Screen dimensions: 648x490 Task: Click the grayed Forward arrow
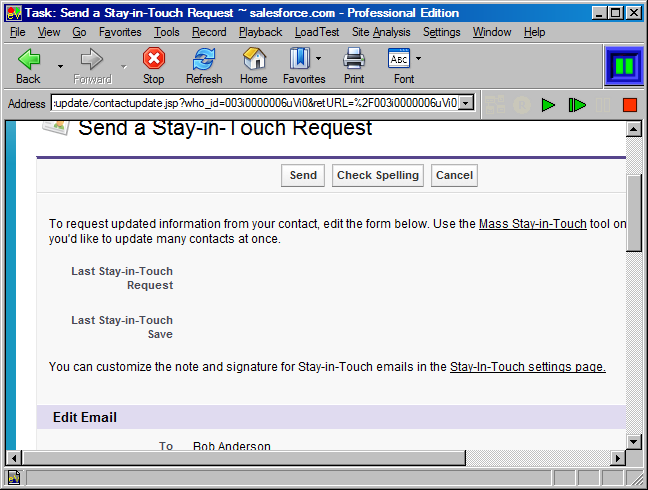92,59
